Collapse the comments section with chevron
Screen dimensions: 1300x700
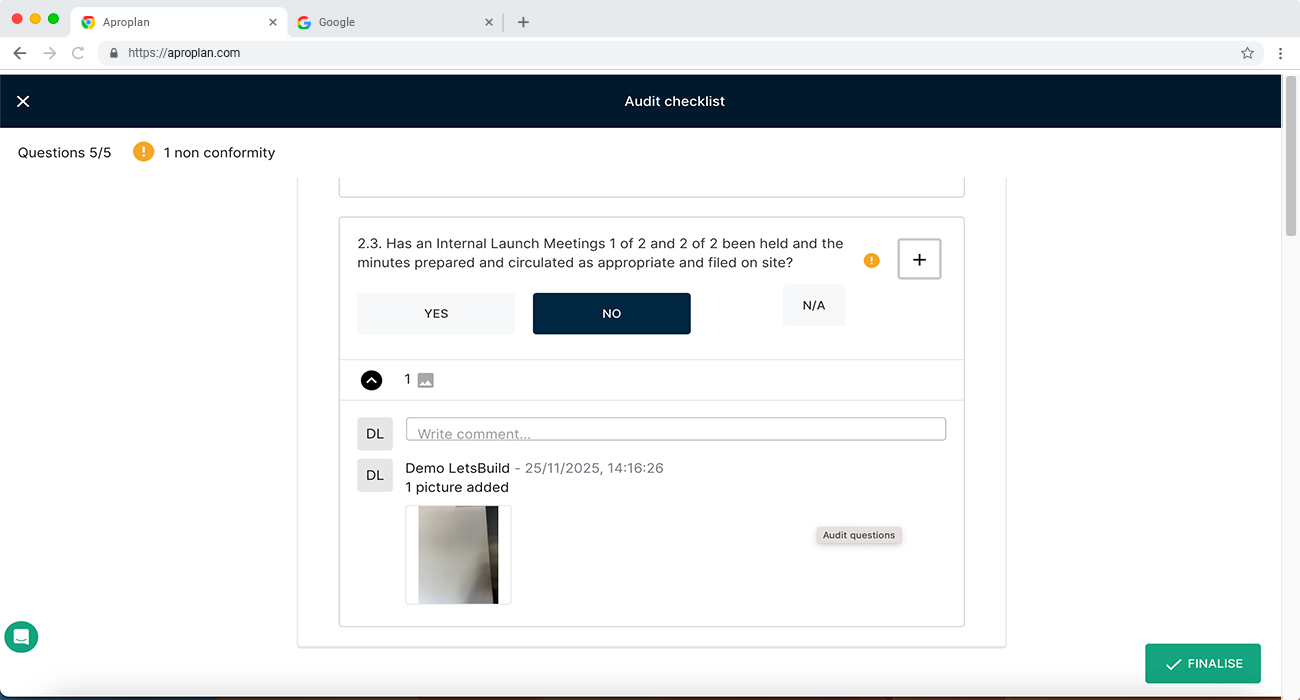coord(371,380)
